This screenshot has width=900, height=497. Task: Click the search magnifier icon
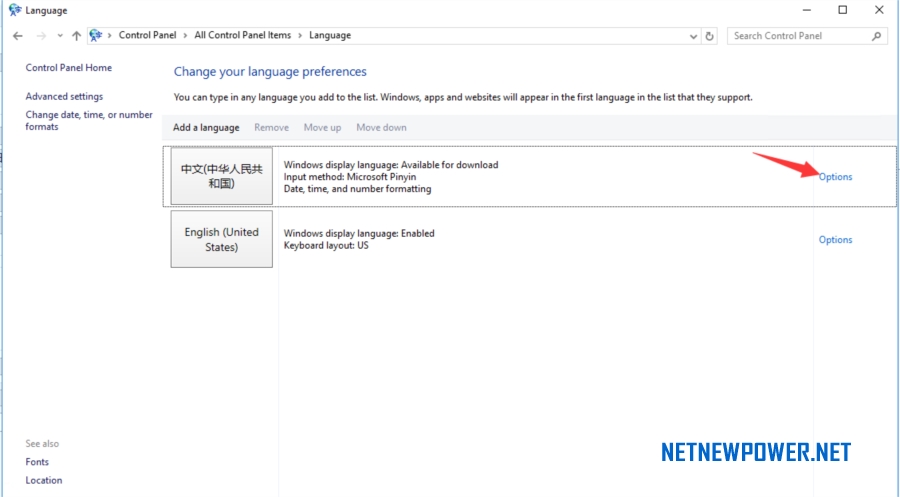(x=876, y=36)
